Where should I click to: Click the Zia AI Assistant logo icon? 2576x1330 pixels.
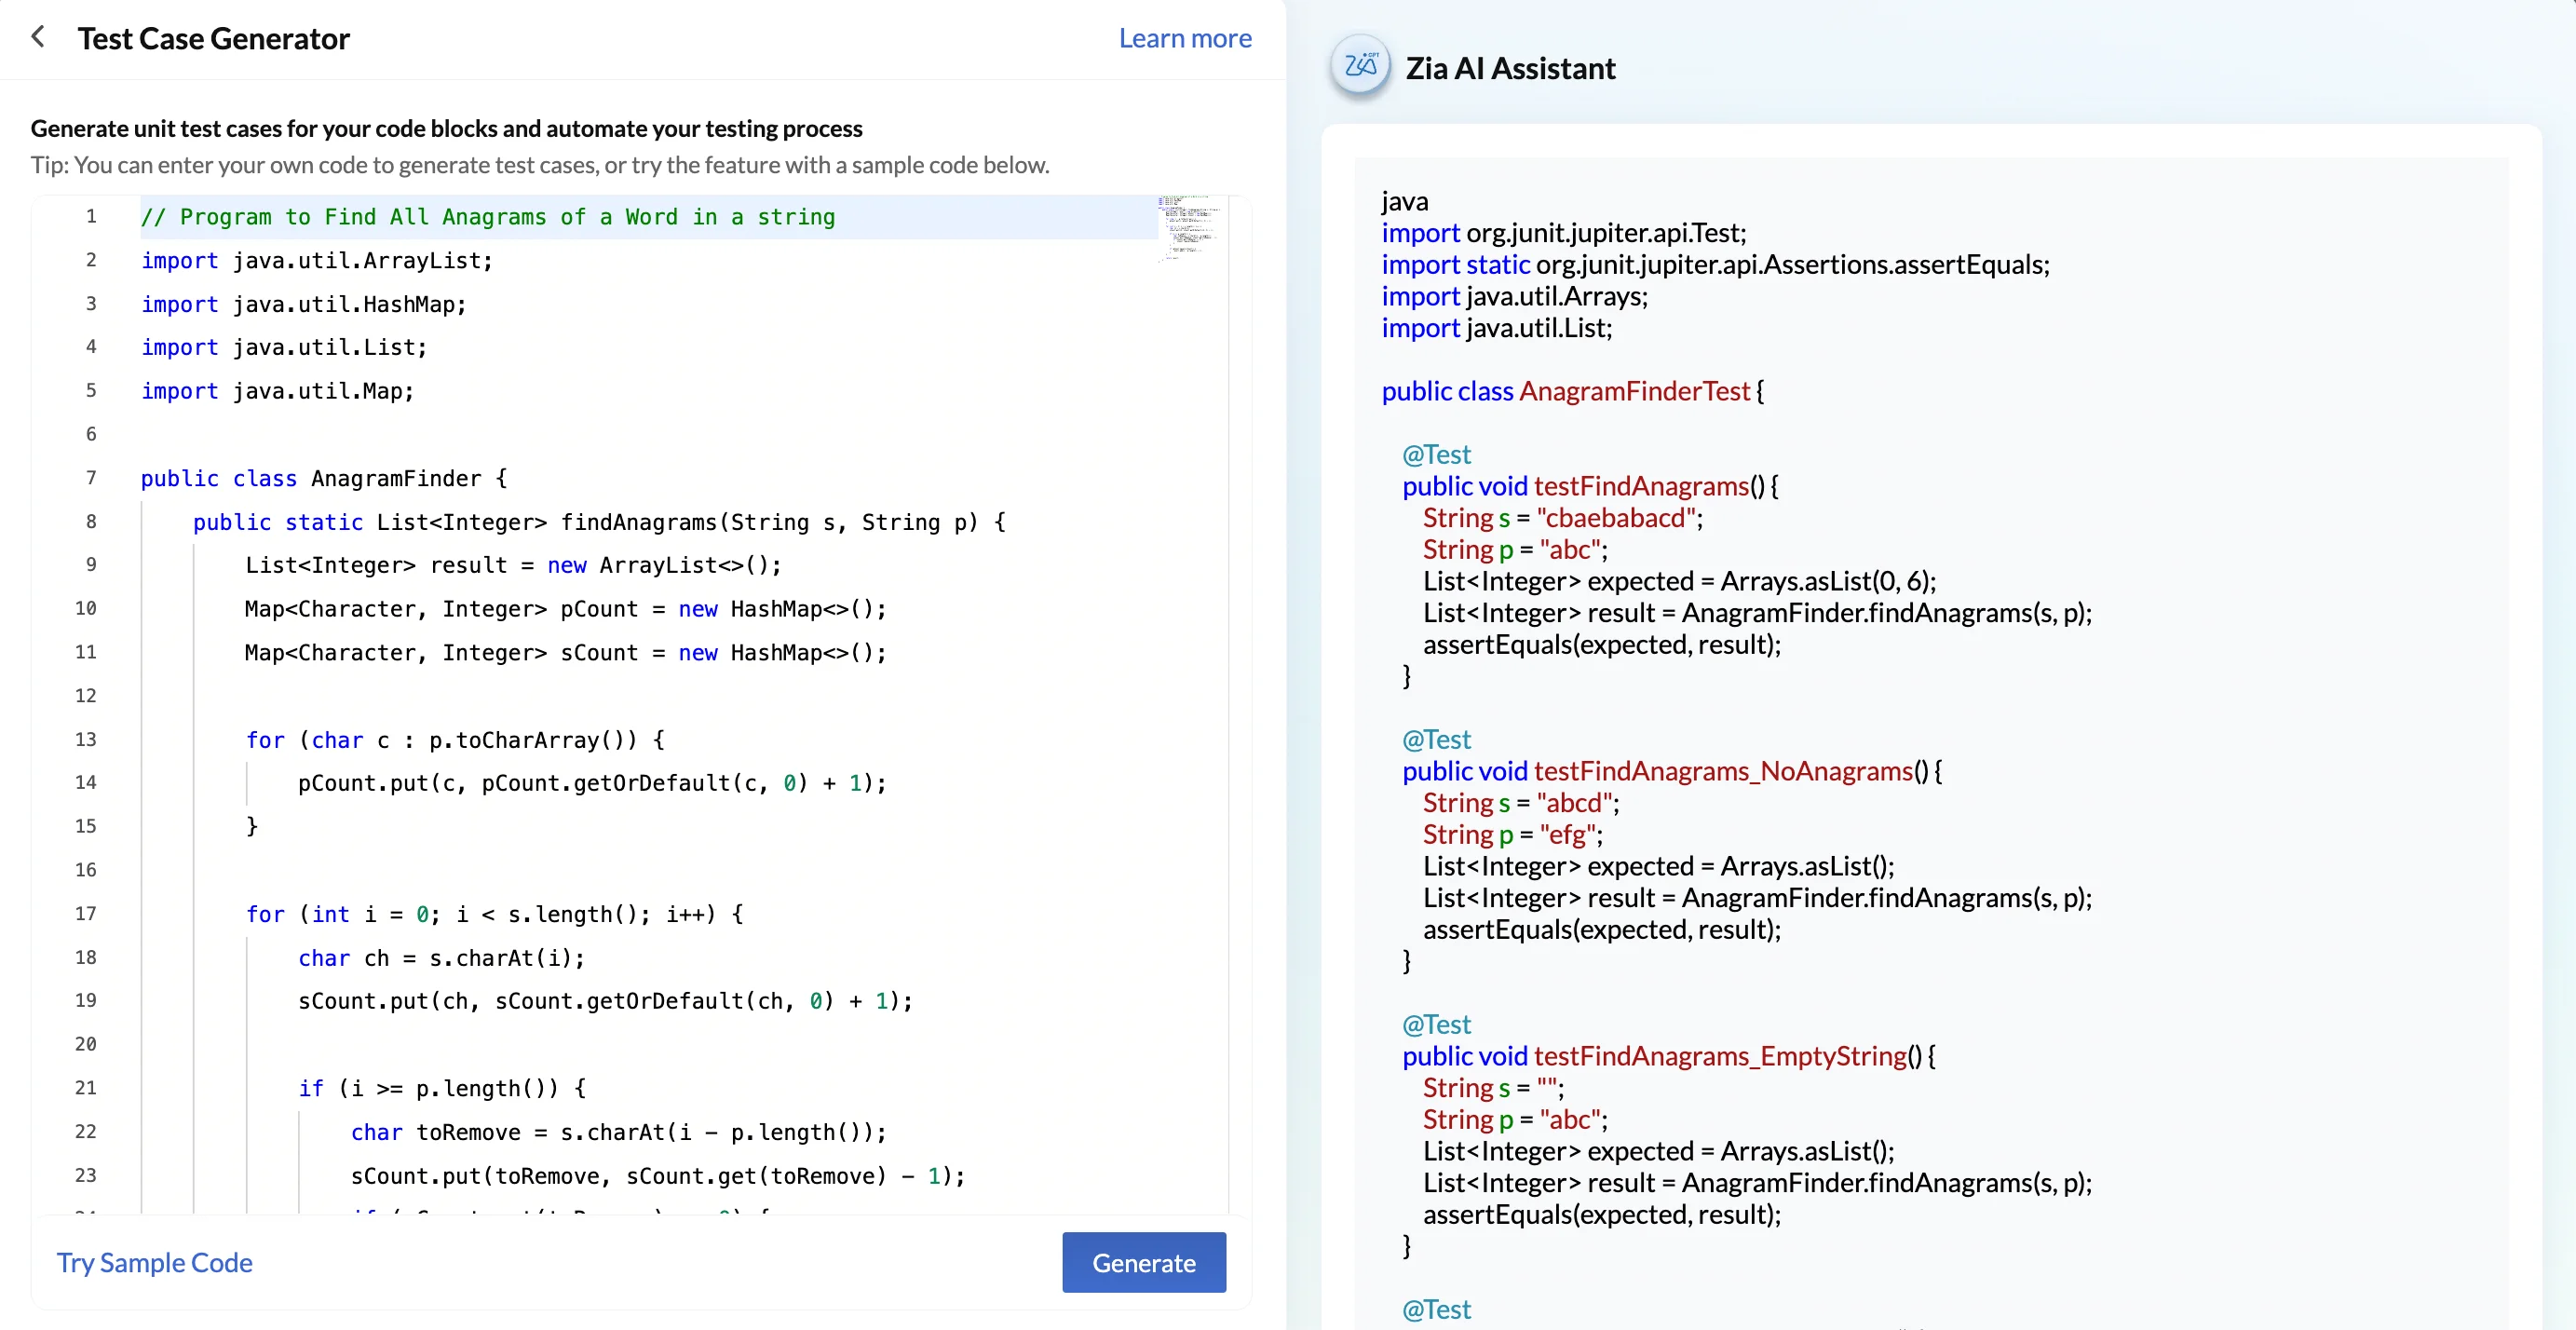click(x=1360, y=66)
